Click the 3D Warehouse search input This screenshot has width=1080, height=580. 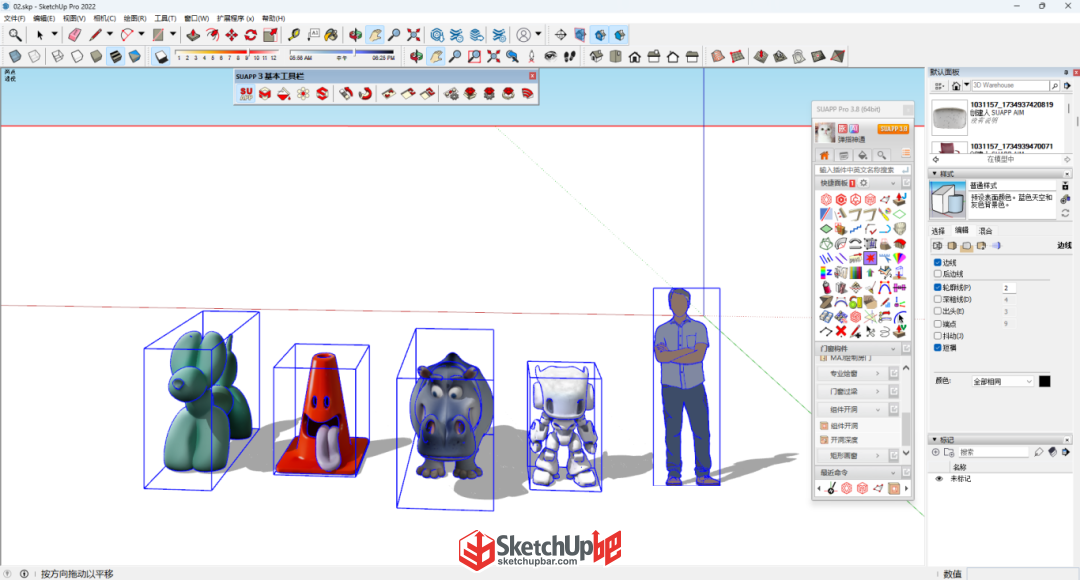pos(1010,85)
